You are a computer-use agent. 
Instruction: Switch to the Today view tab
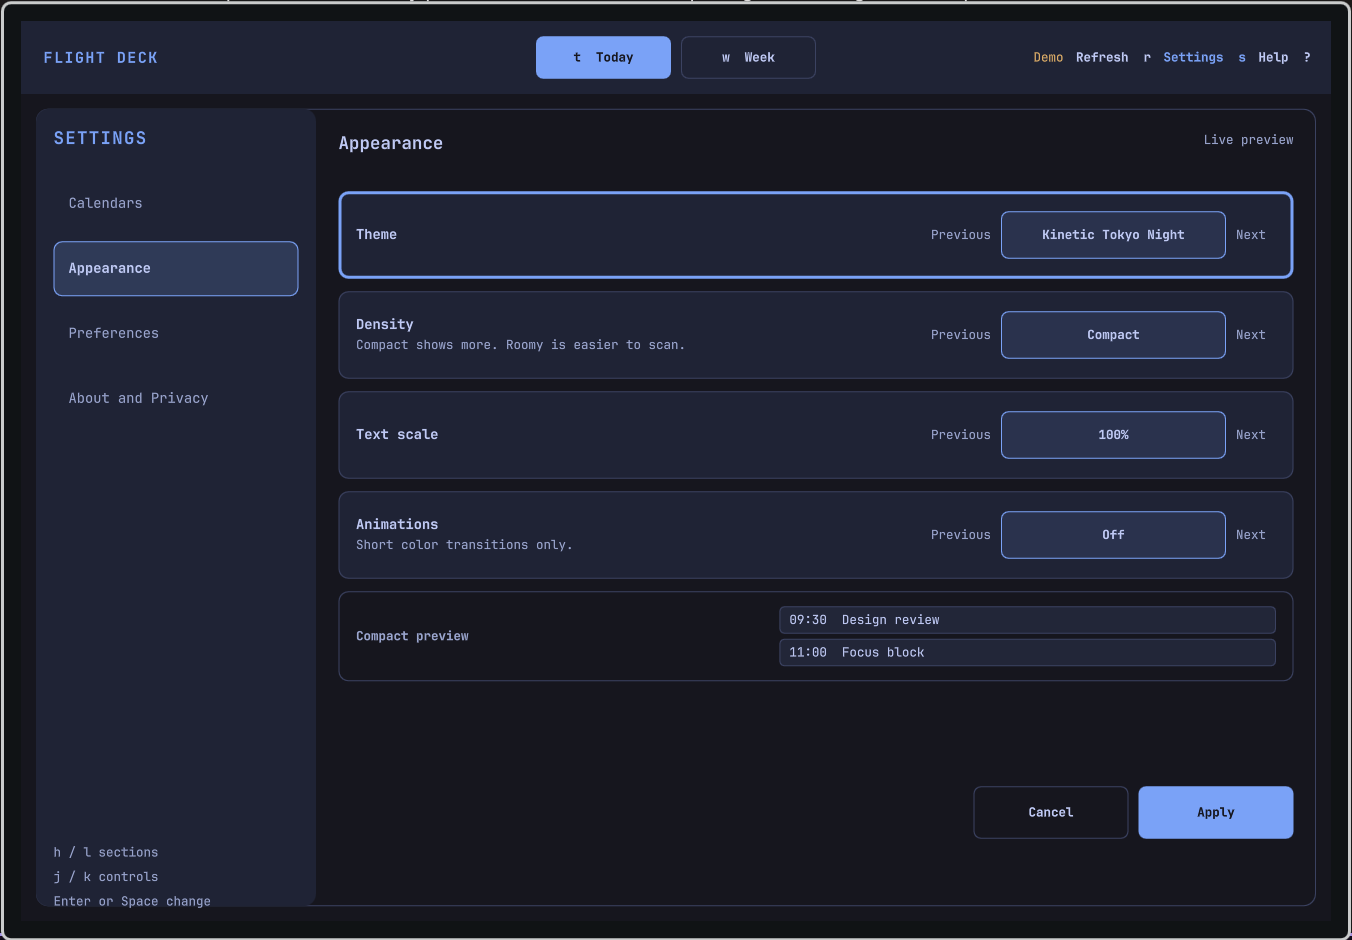603,57
